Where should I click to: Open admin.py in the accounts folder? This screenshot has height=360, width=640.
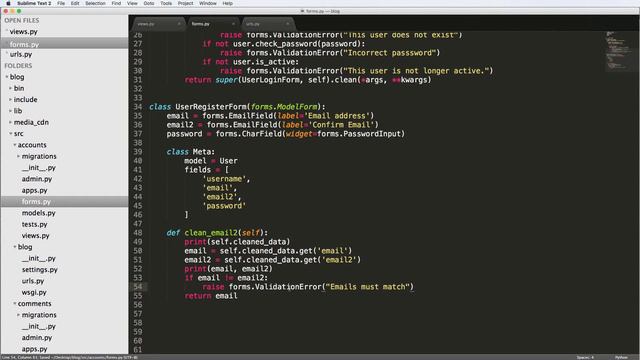pyautogui.click(x=37, y=179)
